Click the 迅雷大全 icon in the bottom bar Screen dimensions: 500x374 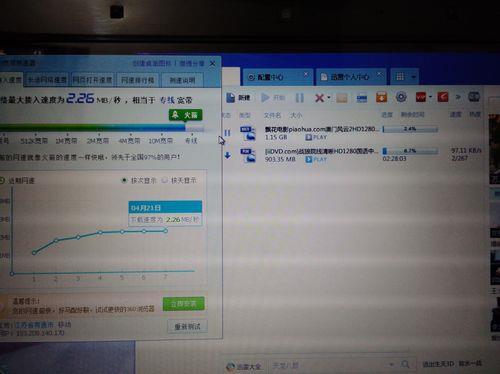click(230, 366)
